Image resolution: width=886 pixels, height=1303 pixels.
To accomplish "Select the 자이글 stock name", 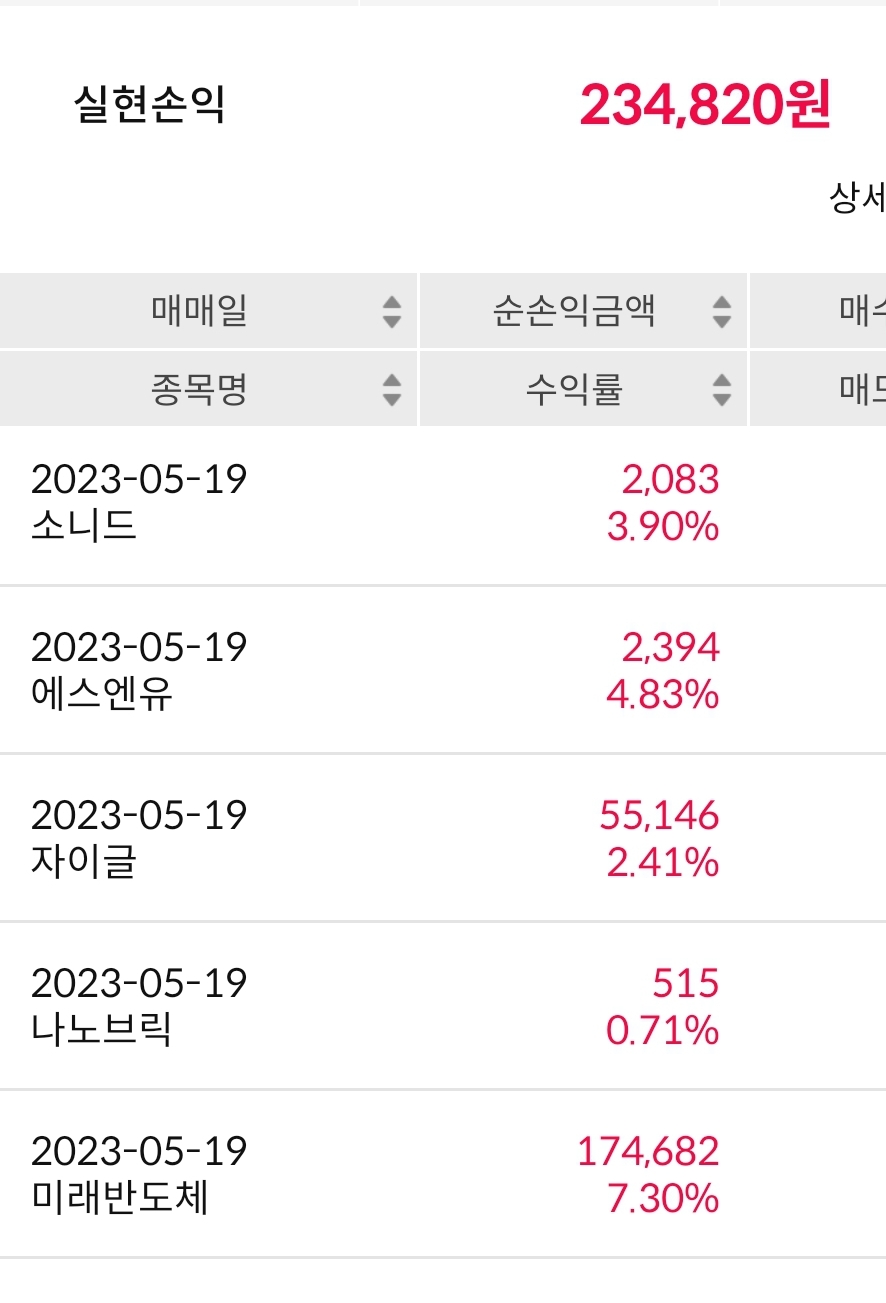I will coord(84,862).
